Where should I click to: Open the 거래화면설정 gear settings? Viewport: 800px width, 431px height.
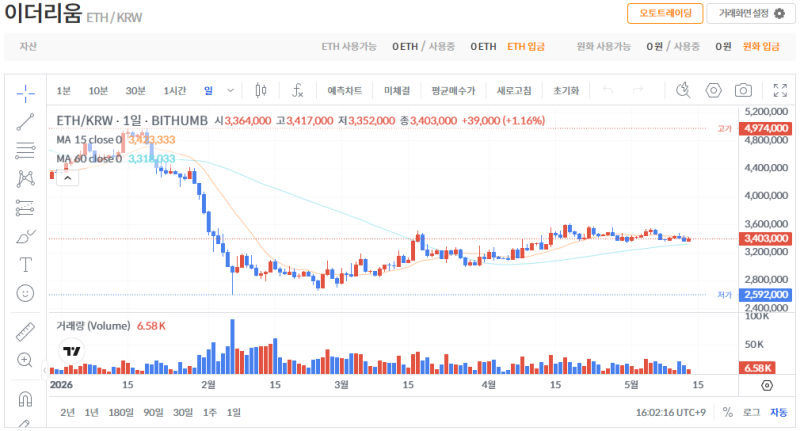pos(751,13)
